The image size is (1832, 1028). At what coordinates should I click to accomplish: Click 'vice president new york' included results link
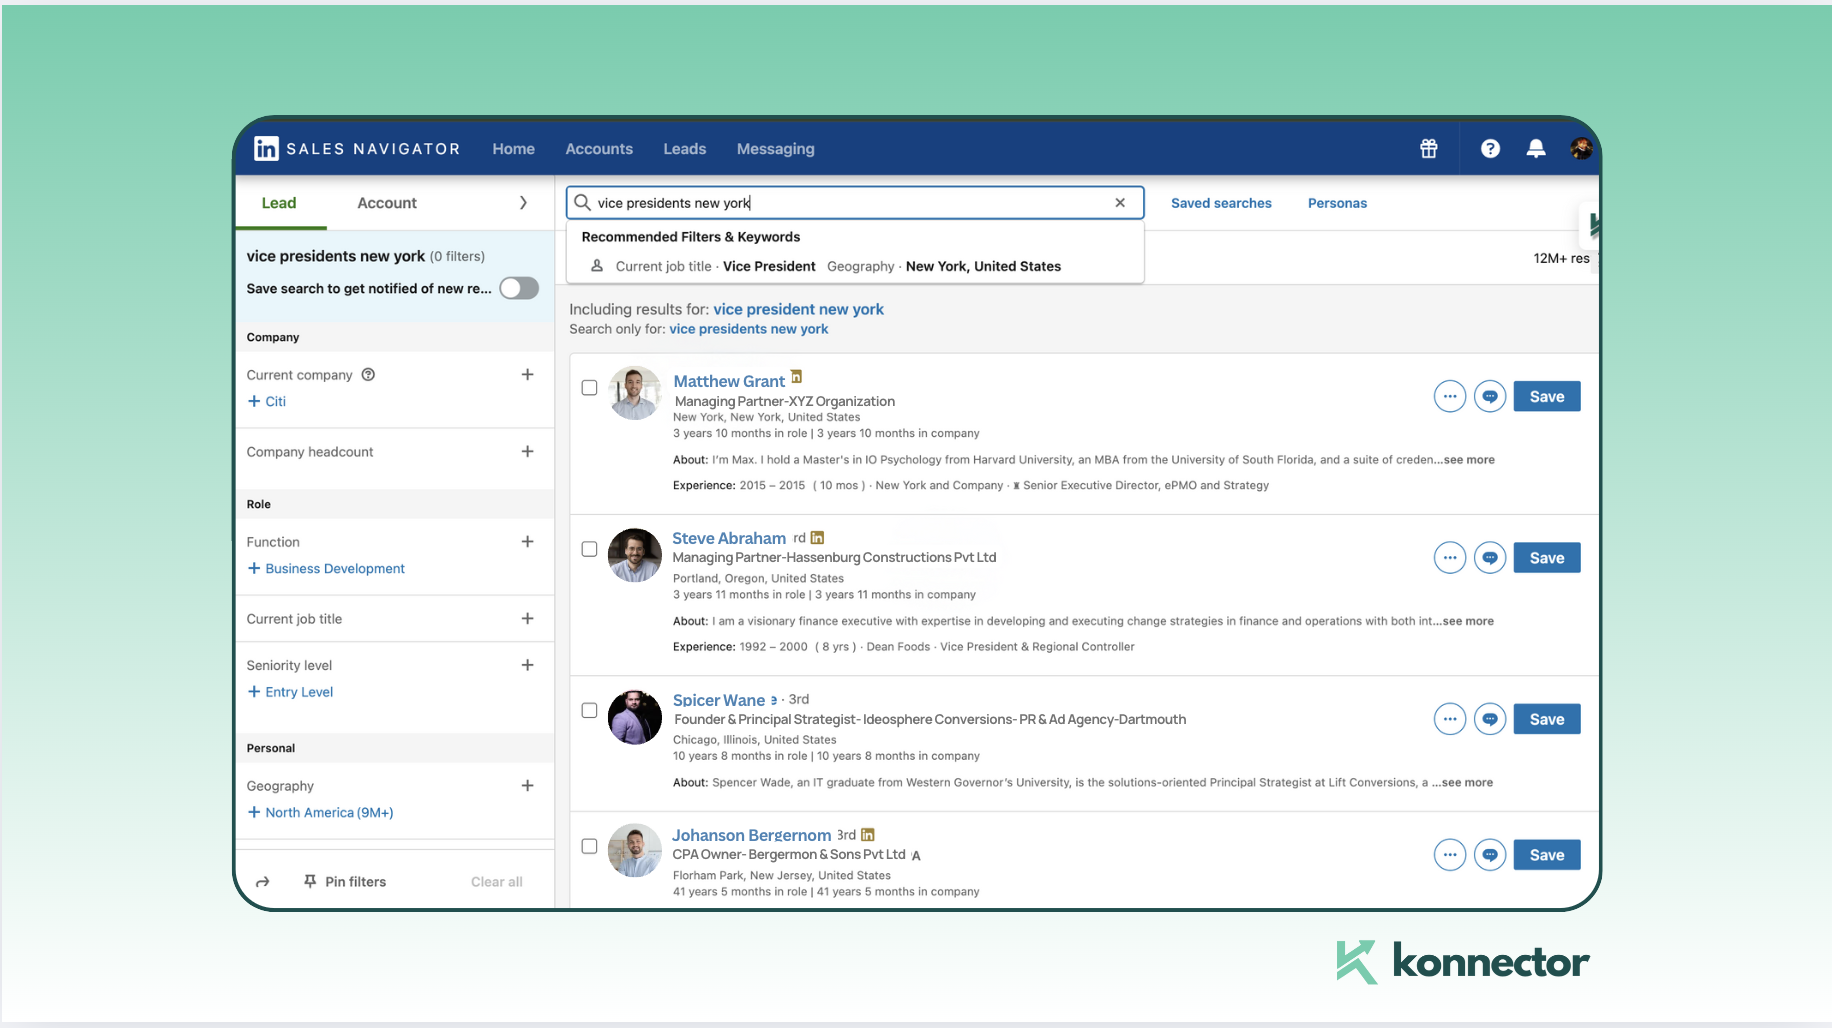click(x=798, y=310)
